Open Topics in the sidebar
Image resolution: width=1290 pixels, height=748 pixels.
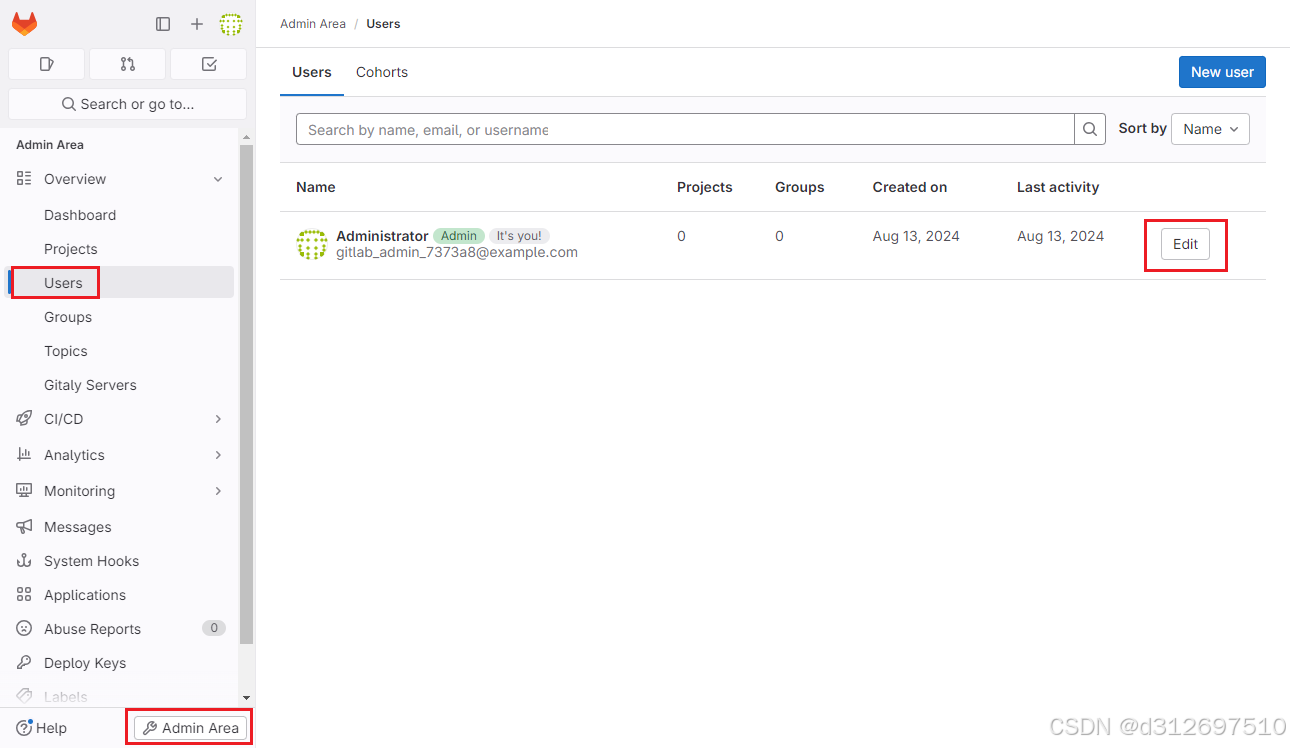pyautogui.click(x=66, y=351)
